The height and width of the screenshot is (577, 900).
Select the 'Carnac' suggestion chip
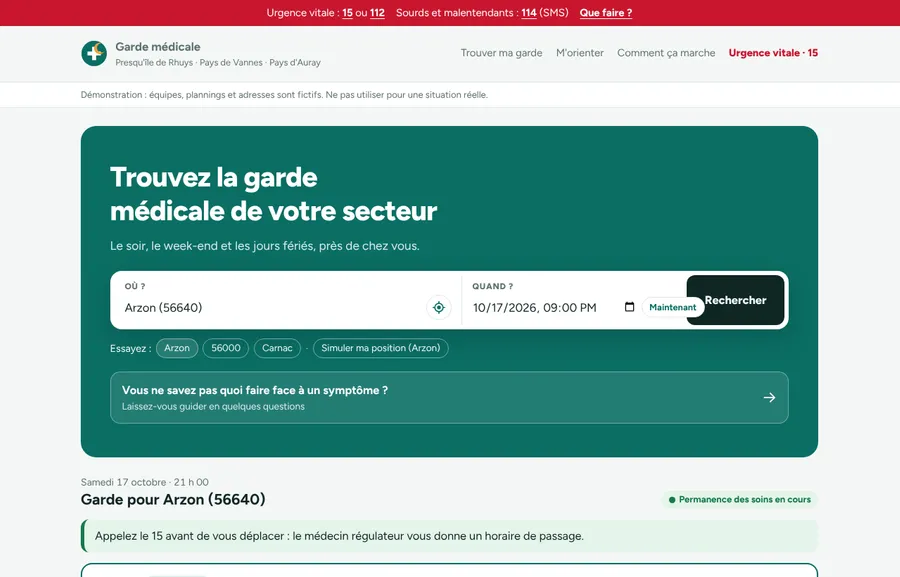(x=277, y=348)
